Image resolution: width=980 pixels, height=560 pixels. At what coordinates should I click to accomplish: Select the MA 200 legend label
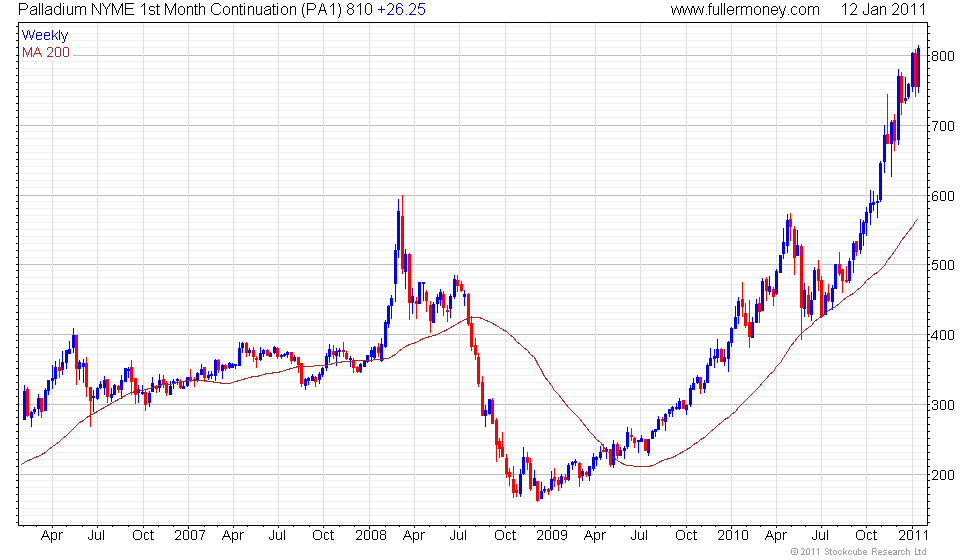click(x=46, y=52)
